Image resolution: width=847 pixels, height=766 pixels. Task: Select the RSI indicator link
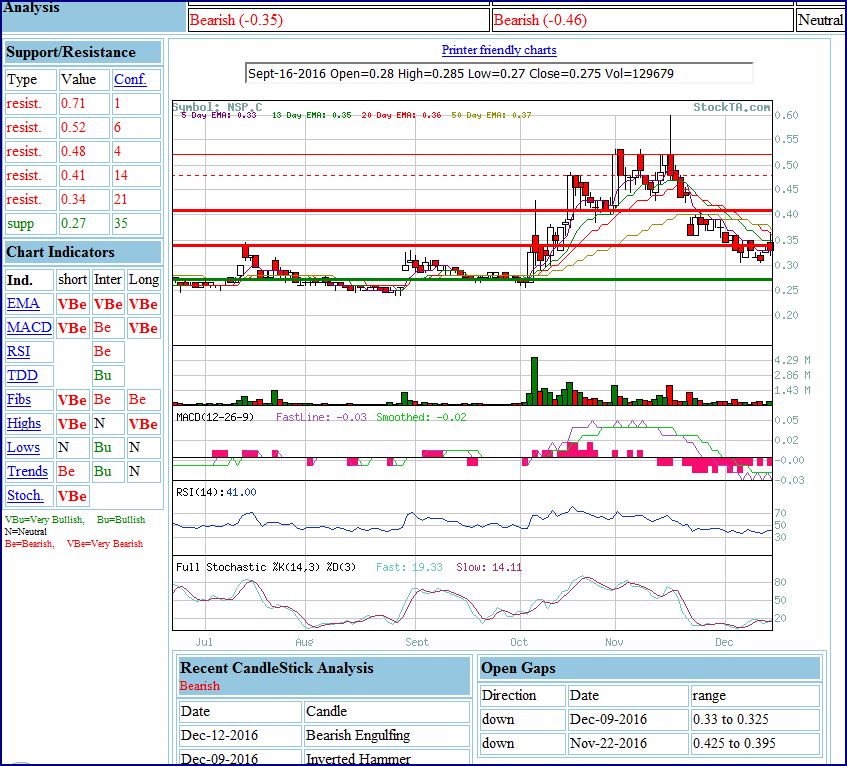[x=18, y=352]
